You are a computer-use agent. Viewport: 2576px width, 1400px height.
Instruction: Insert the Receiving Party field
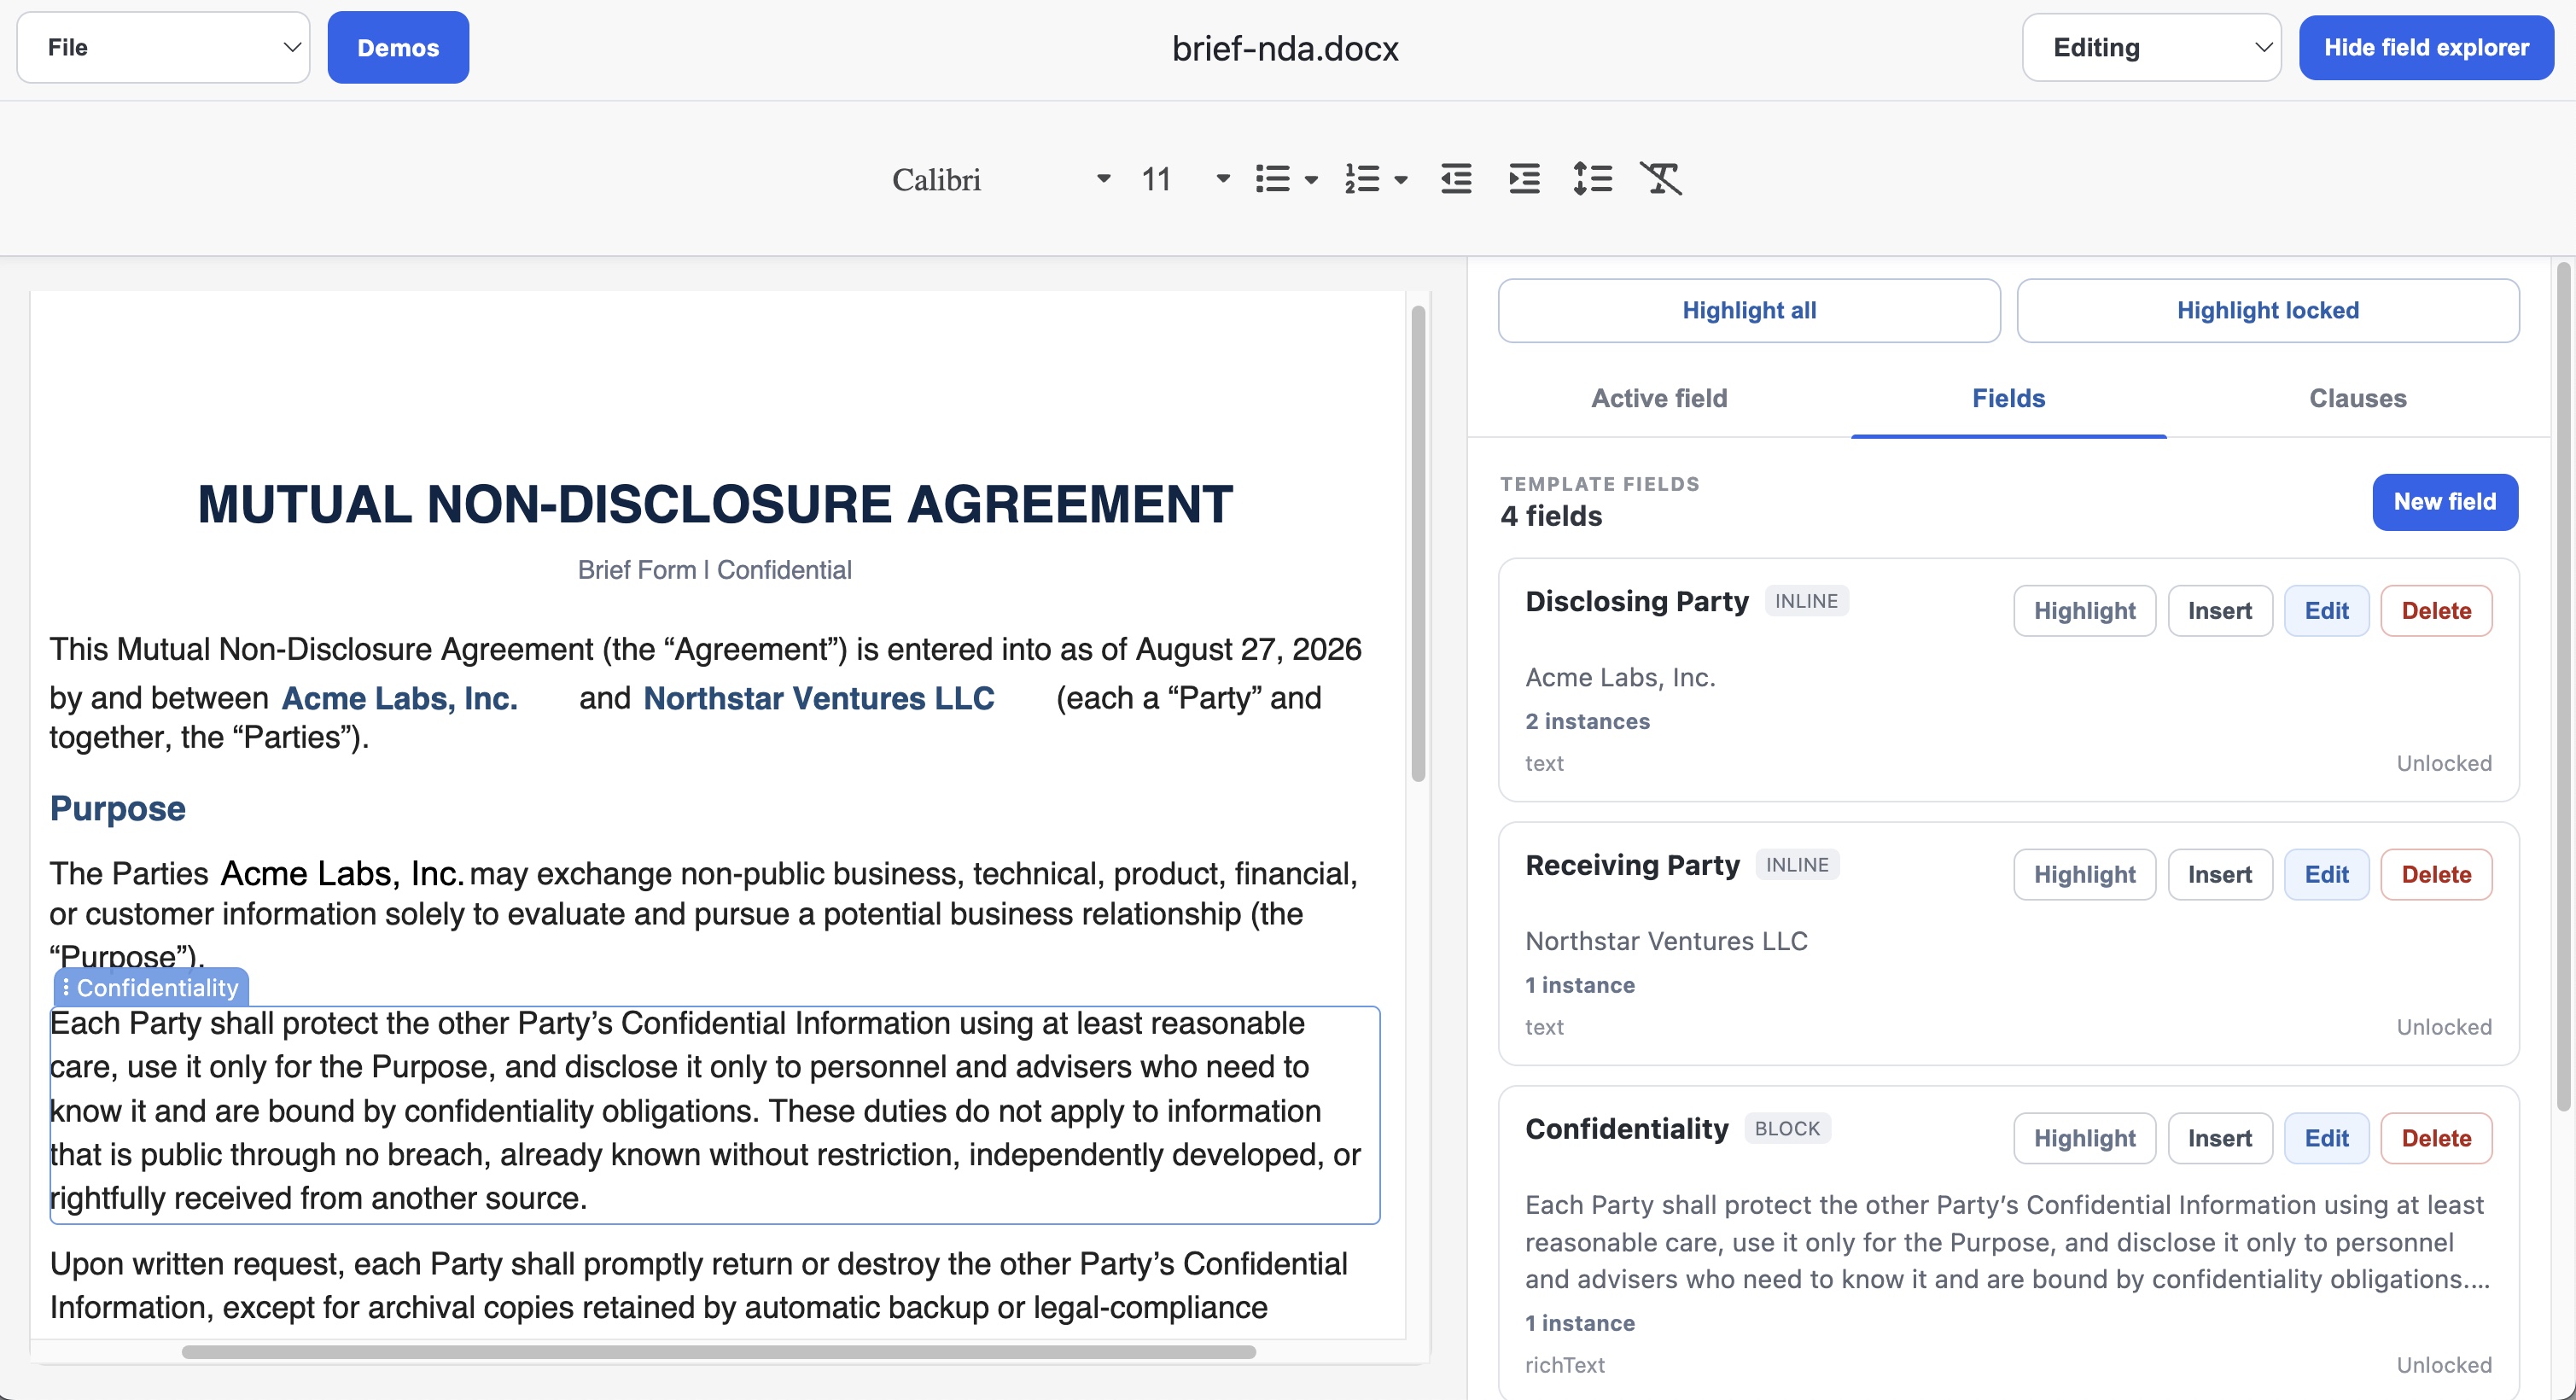point(2220,874)
